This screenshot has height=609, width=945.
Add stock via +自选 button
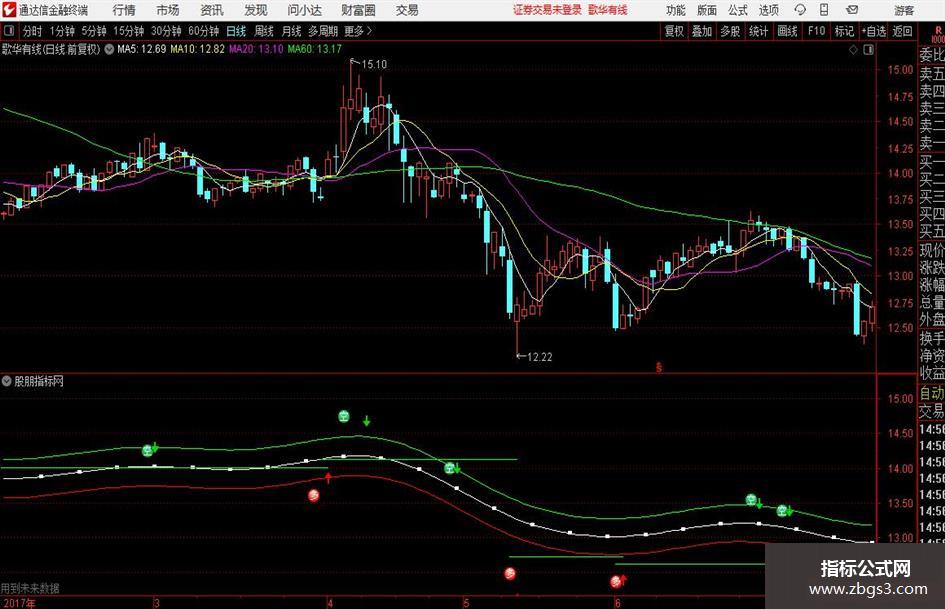pos(873,31)
